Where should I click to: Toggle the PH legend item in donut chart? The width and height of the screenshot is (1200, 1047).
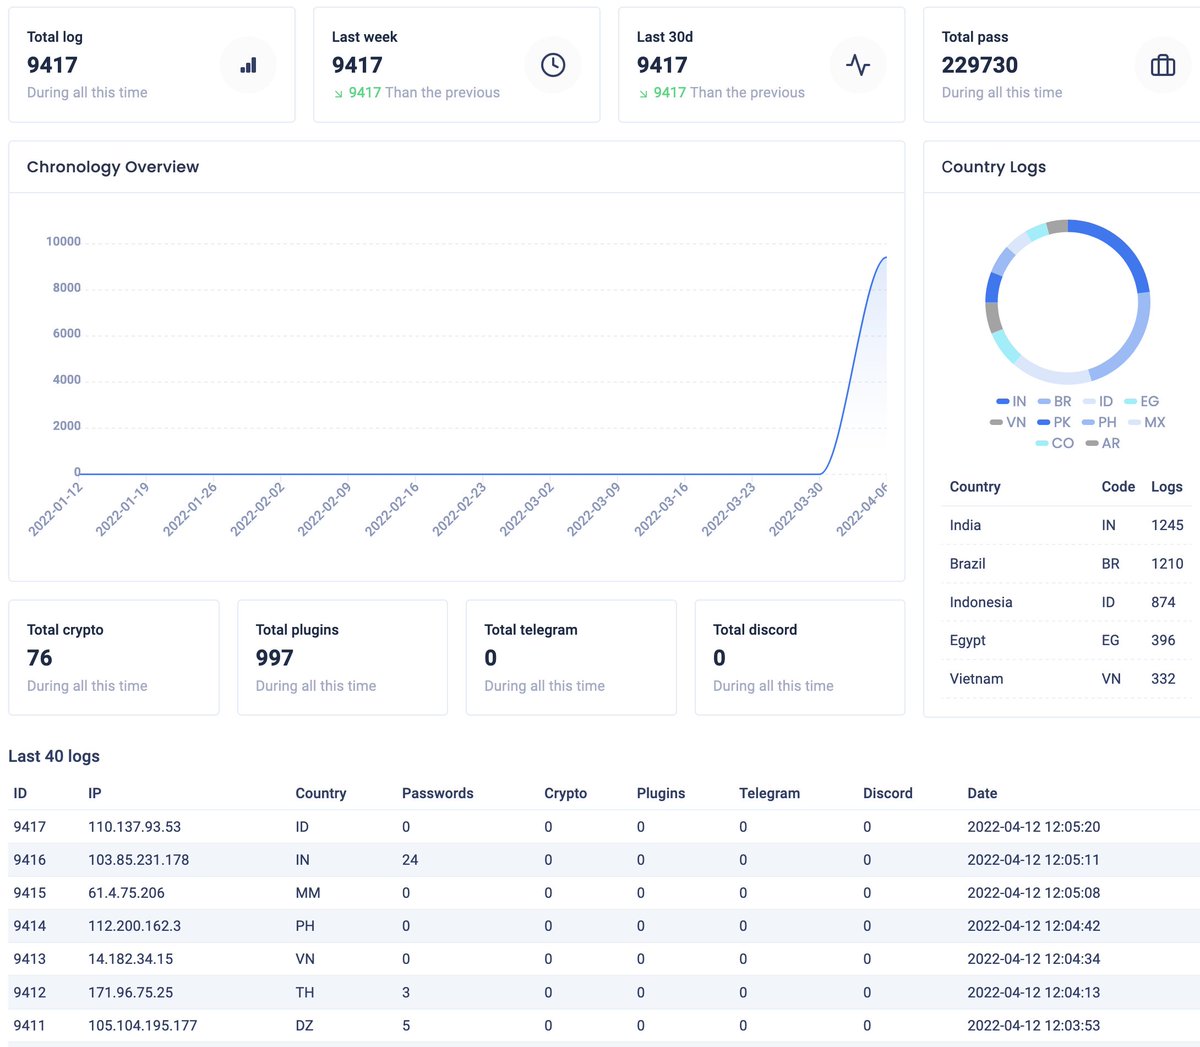tap(1099, 422)
